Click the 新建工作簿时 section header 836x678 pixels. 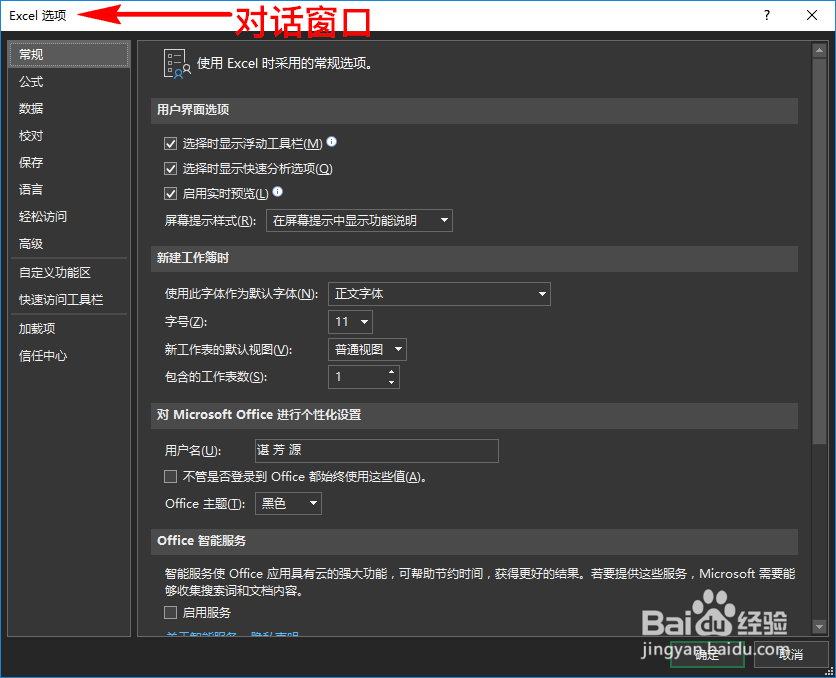click(x=475, y=258)
